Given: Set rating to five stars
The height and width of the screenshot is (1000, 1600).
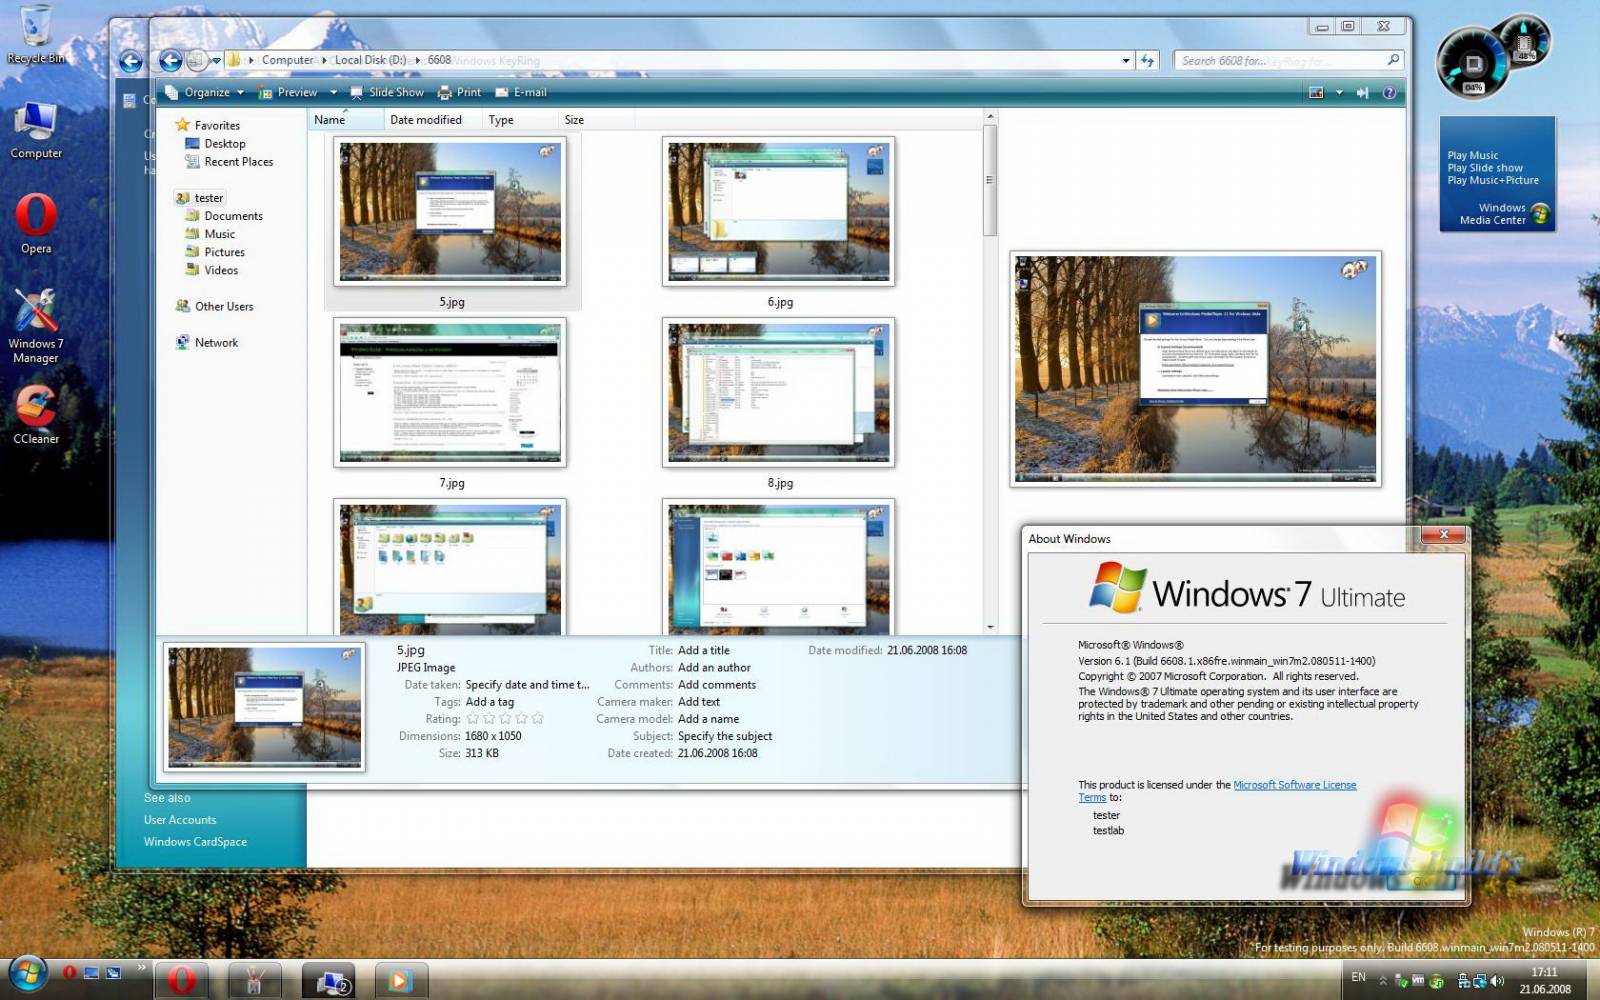Looking at the screenshot, I should [x=537, y=719].
